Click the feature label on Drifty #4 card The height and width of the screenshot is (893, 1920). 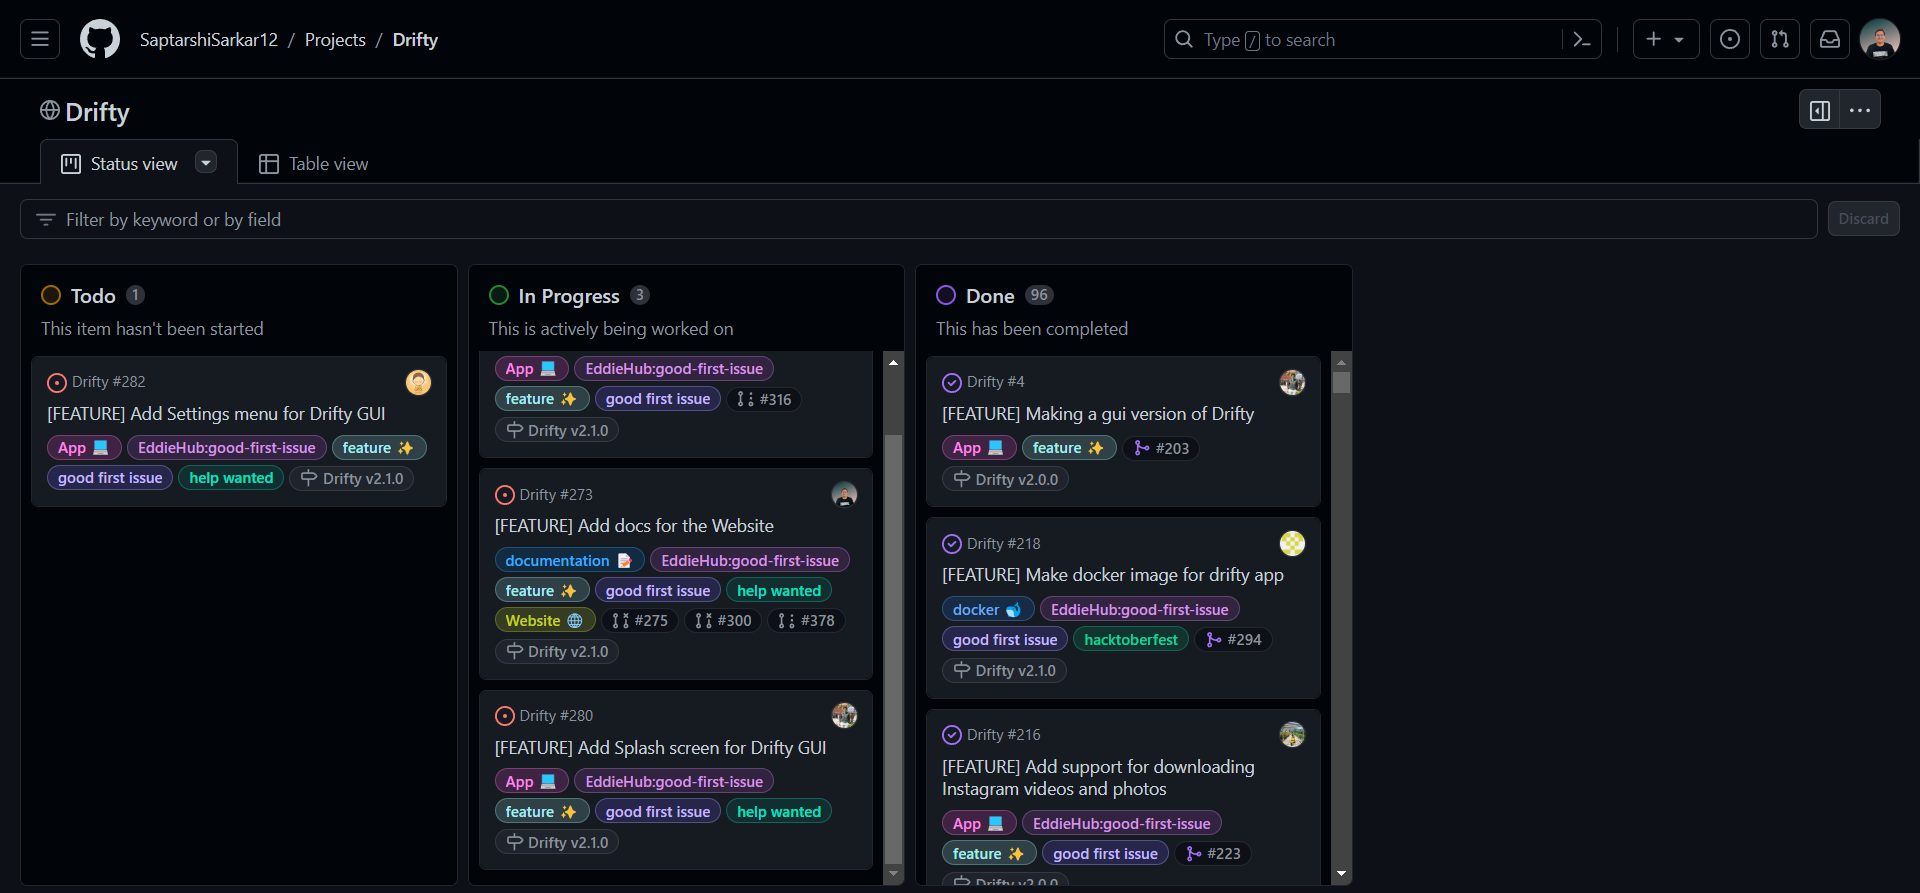[1068, 448]
